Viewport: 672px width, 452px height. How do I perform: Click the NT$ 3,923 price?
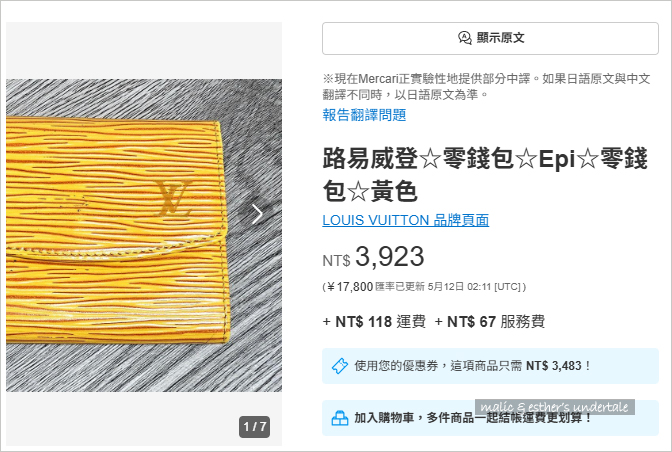click(373, 257)
